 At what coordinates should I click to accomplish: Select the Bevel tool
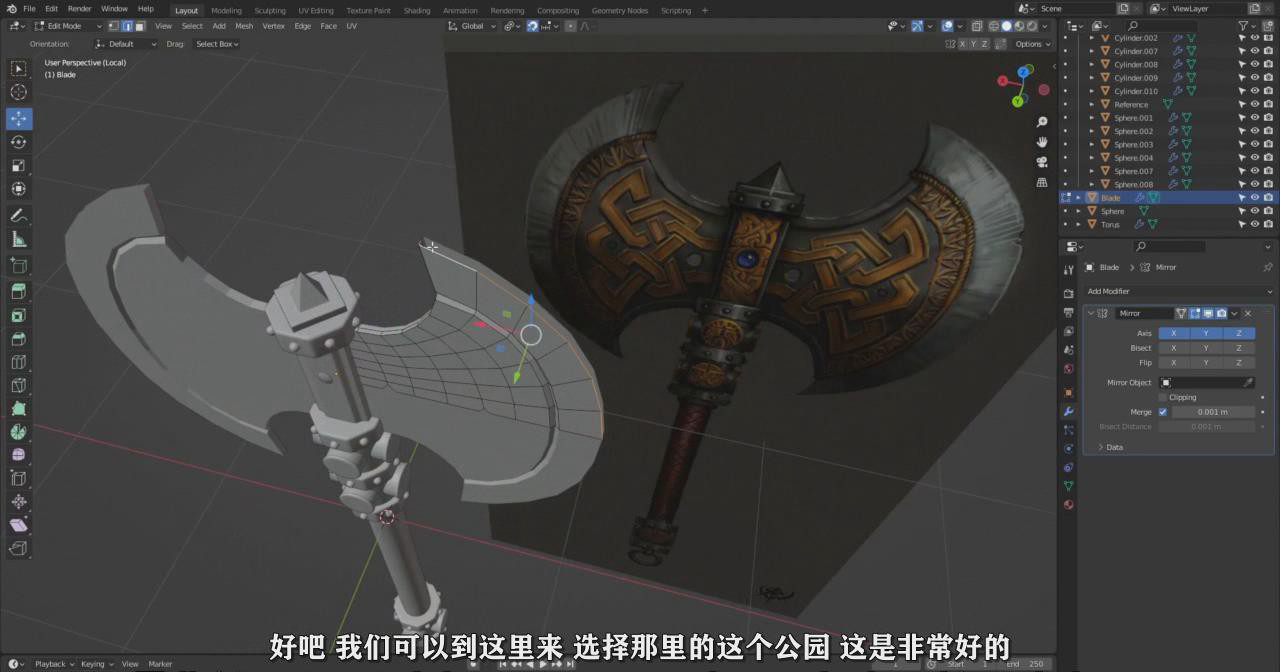pos(19,338)
